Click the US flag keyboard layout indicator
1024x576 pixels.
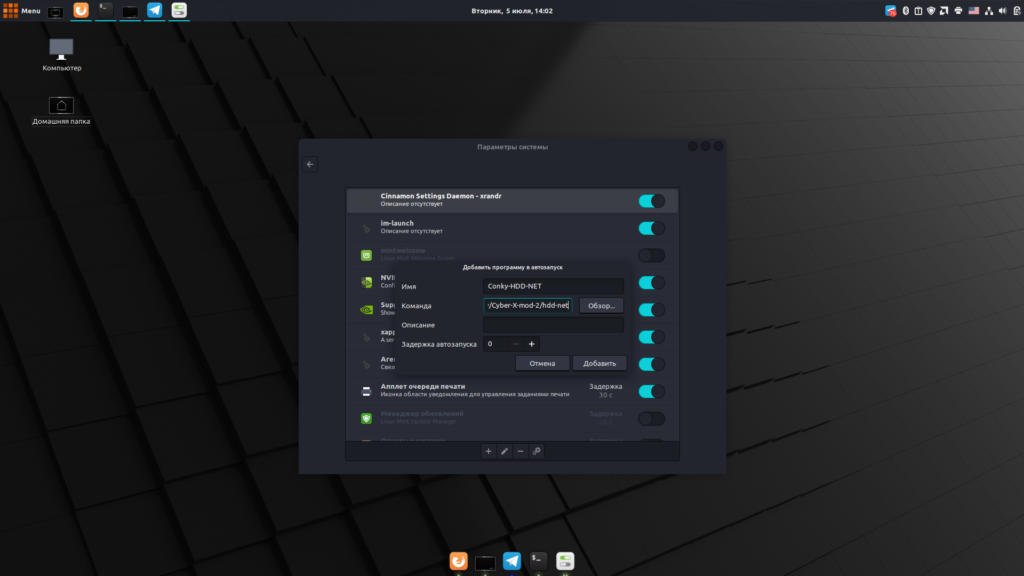[972, 11]
